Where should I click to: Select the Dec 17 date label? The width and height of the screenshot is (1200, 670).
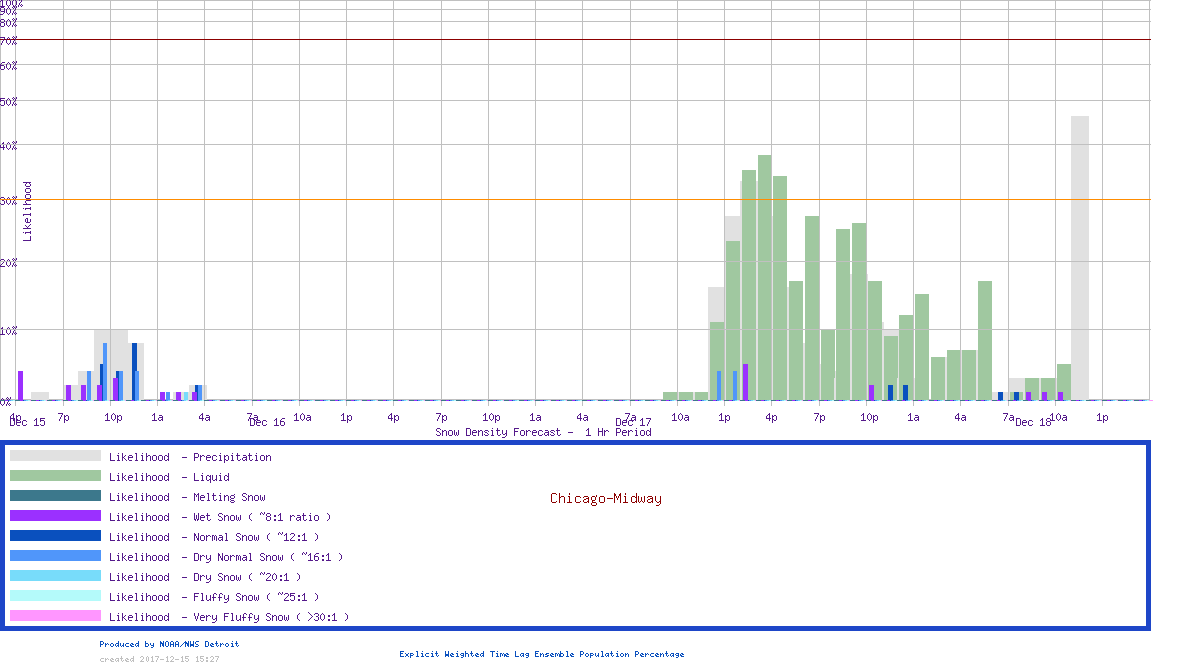pos(633,423)
